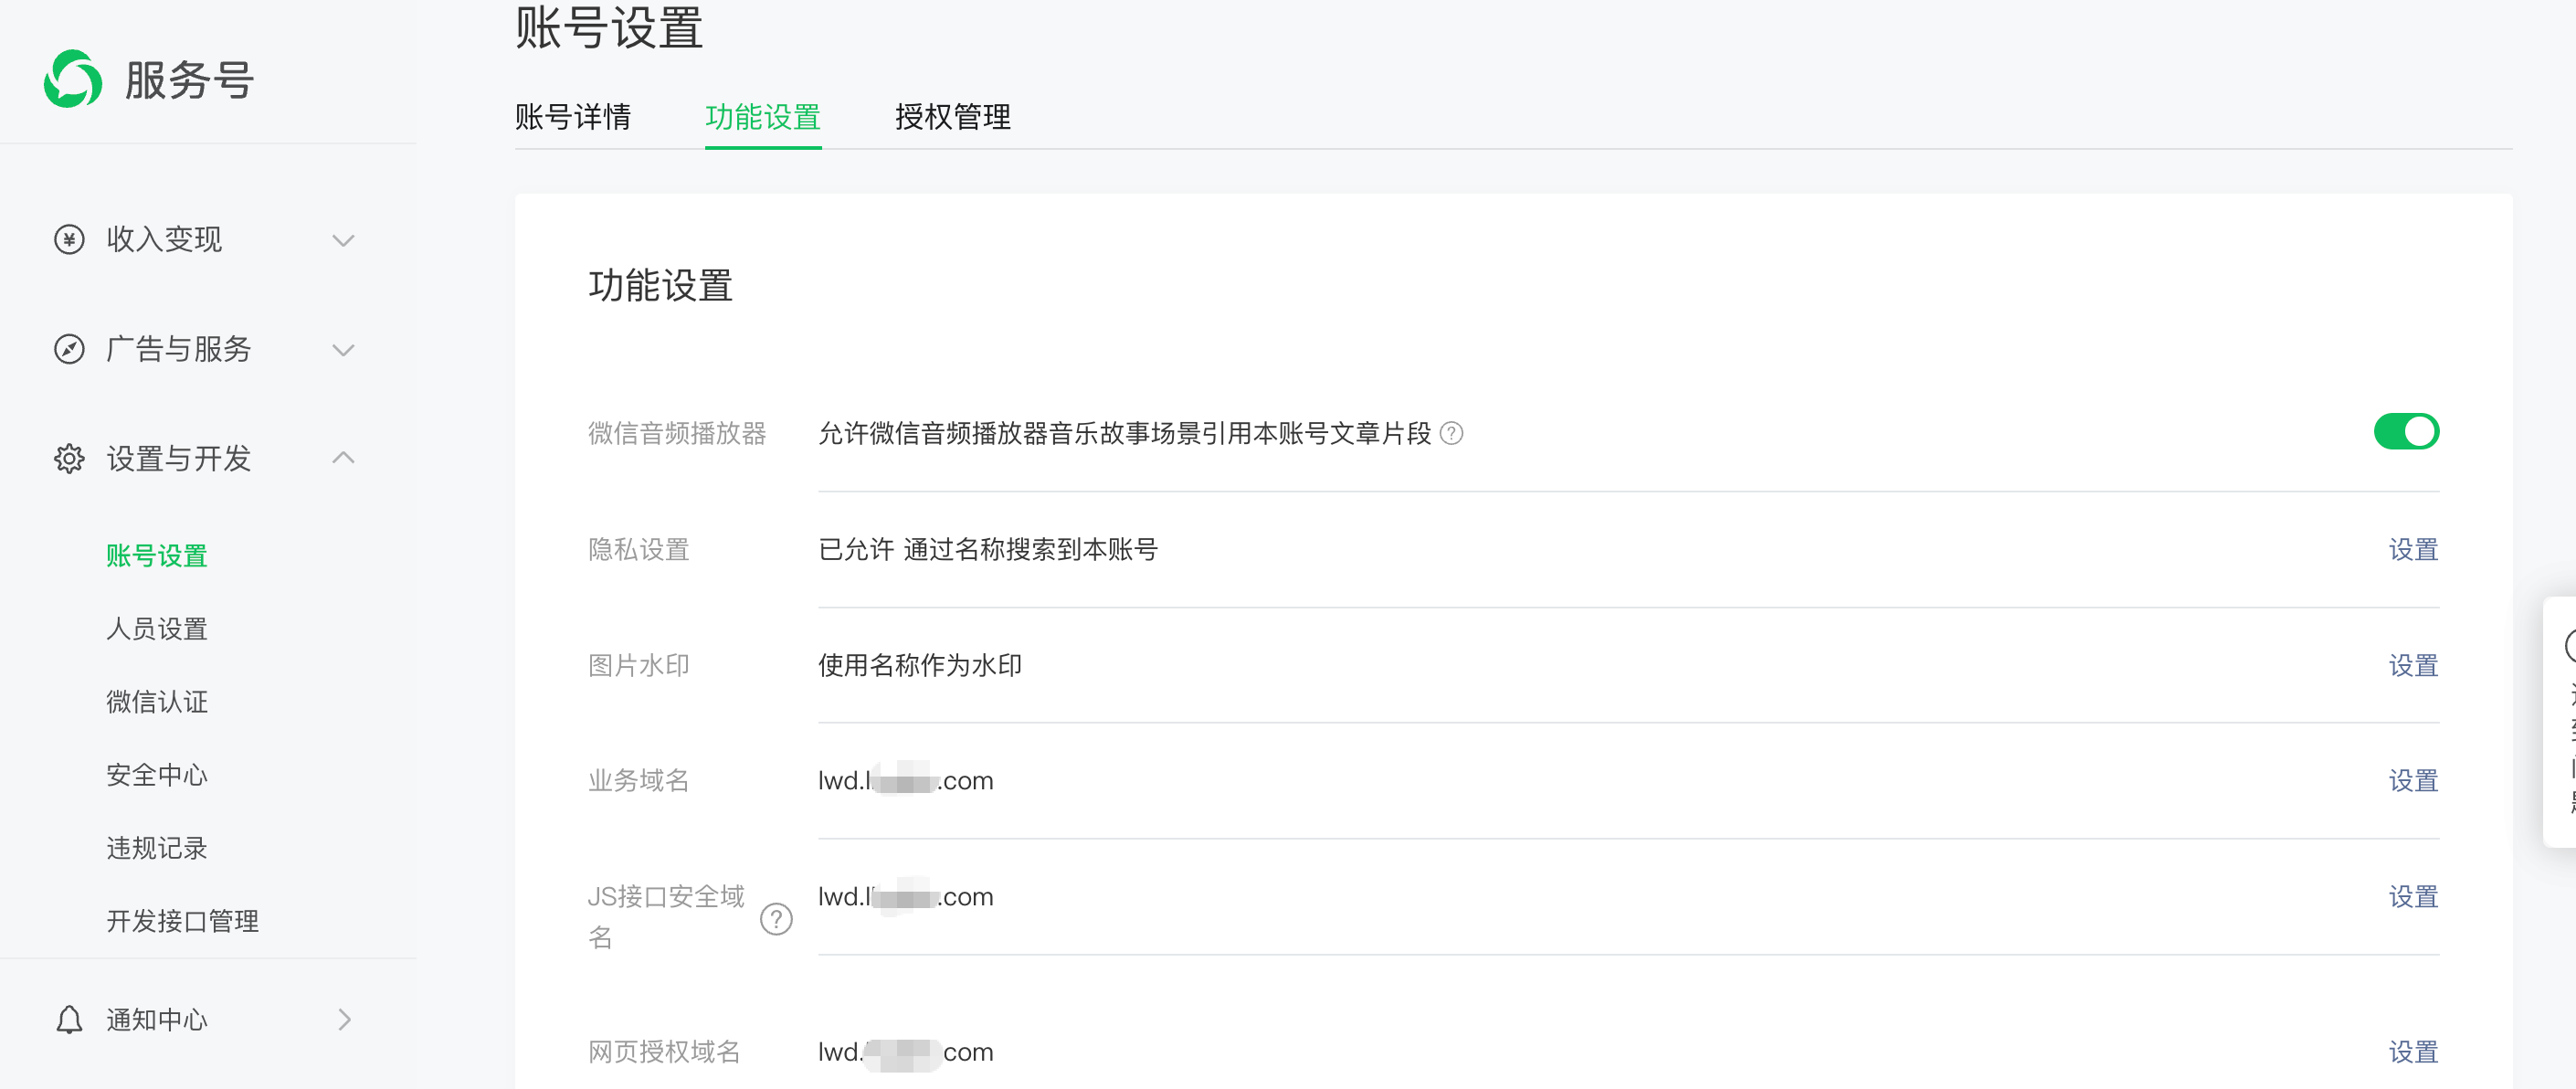This screenshot has width=2576, height=1089.
Task: Click the green WeChat 服务号 logo
Action: point(73,79)
